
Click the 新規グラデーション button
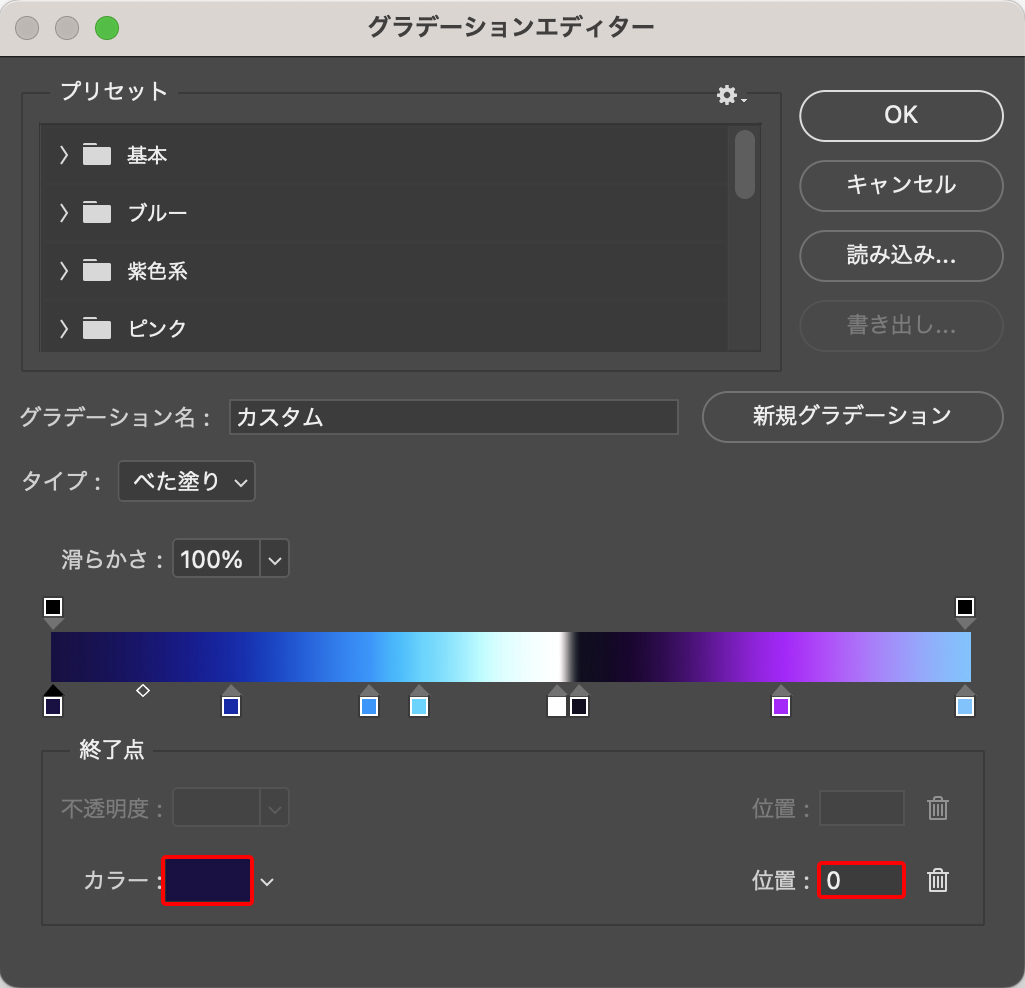852,416
